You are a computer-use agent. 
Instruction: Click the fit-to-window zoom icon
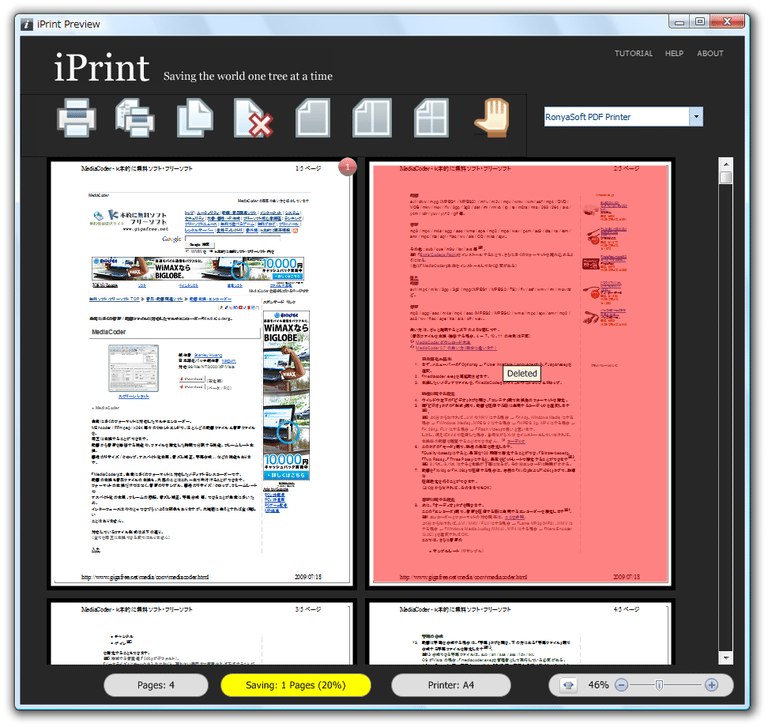[568, 685]
